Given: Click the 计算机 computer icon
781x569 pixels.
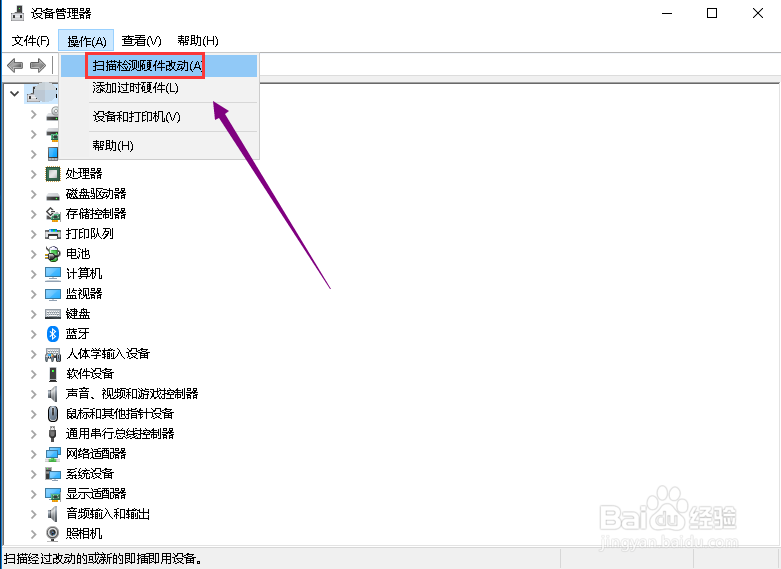Looking at the screenshot, I should coord(53,274).
